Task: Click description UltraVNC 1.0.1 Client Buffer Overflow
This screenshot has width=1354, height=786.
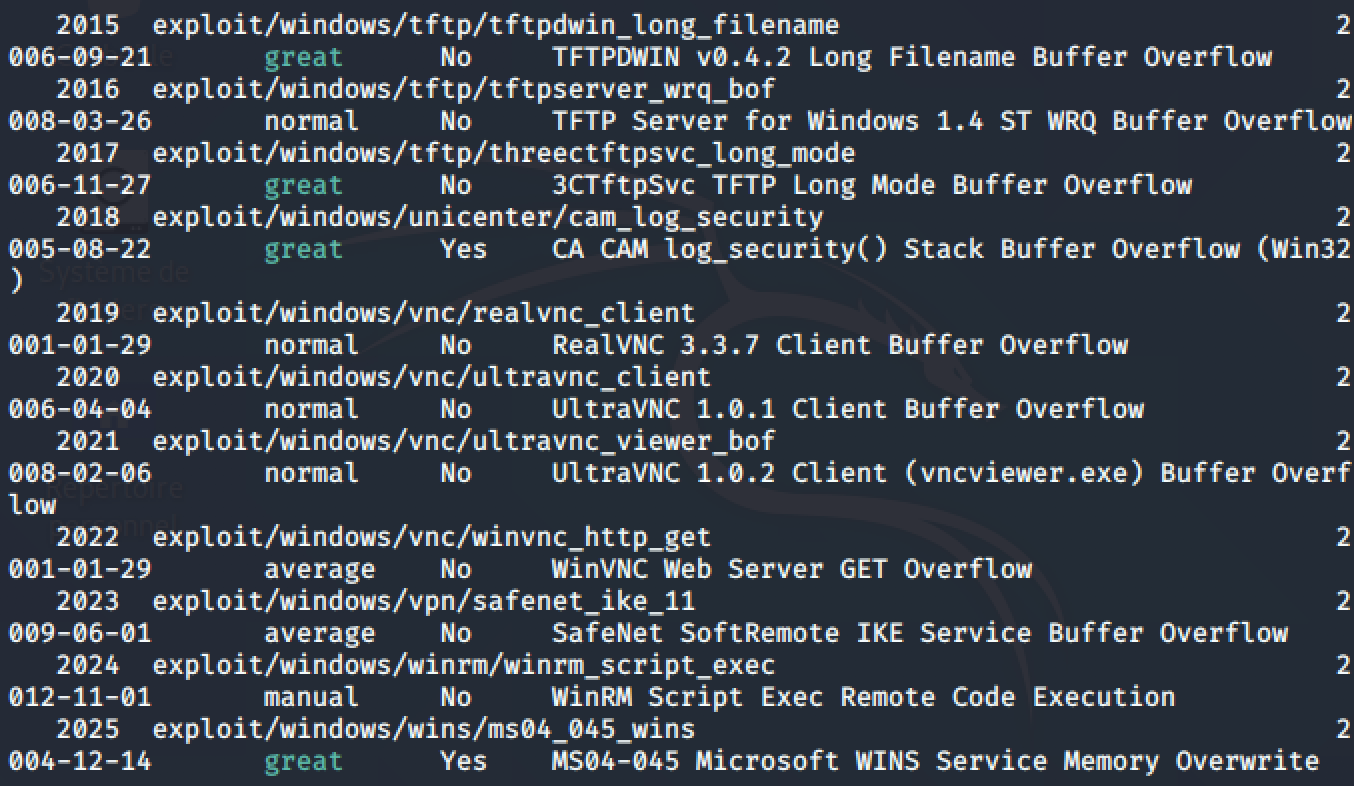Action: click(x=848, y=409)
